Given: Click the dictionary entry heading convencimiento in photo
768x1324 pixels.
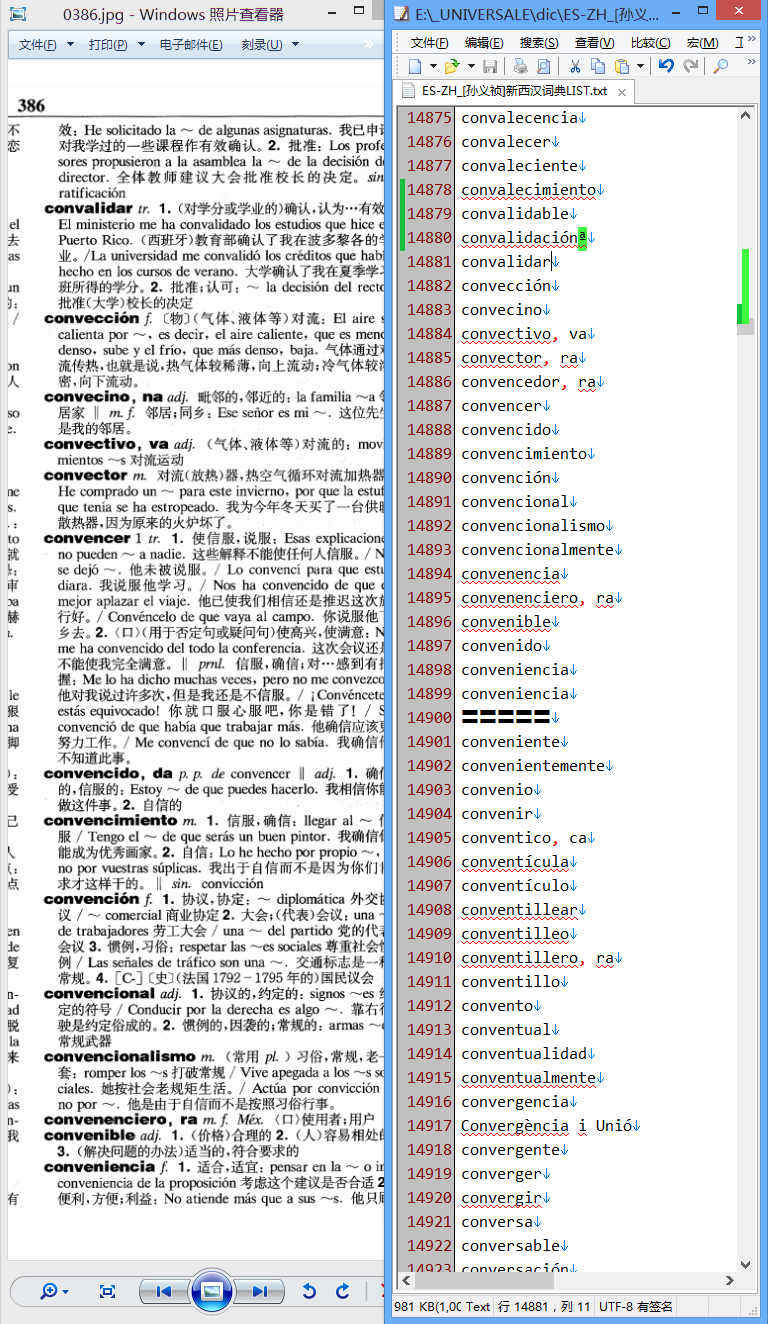Looking at the screenshot, I should click(110, 820).
